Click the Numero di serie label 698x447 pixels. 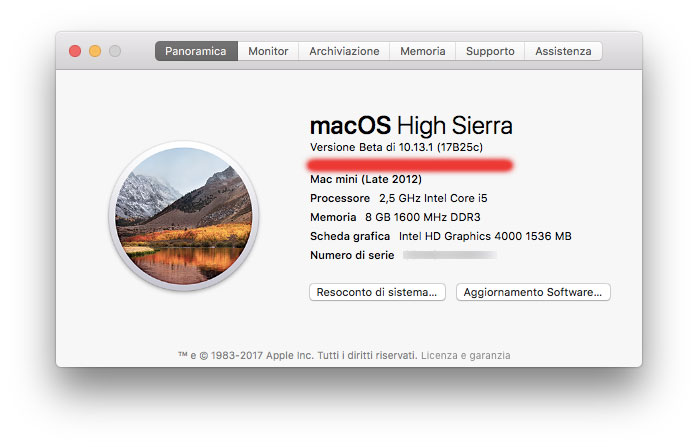tap(352, 255)
